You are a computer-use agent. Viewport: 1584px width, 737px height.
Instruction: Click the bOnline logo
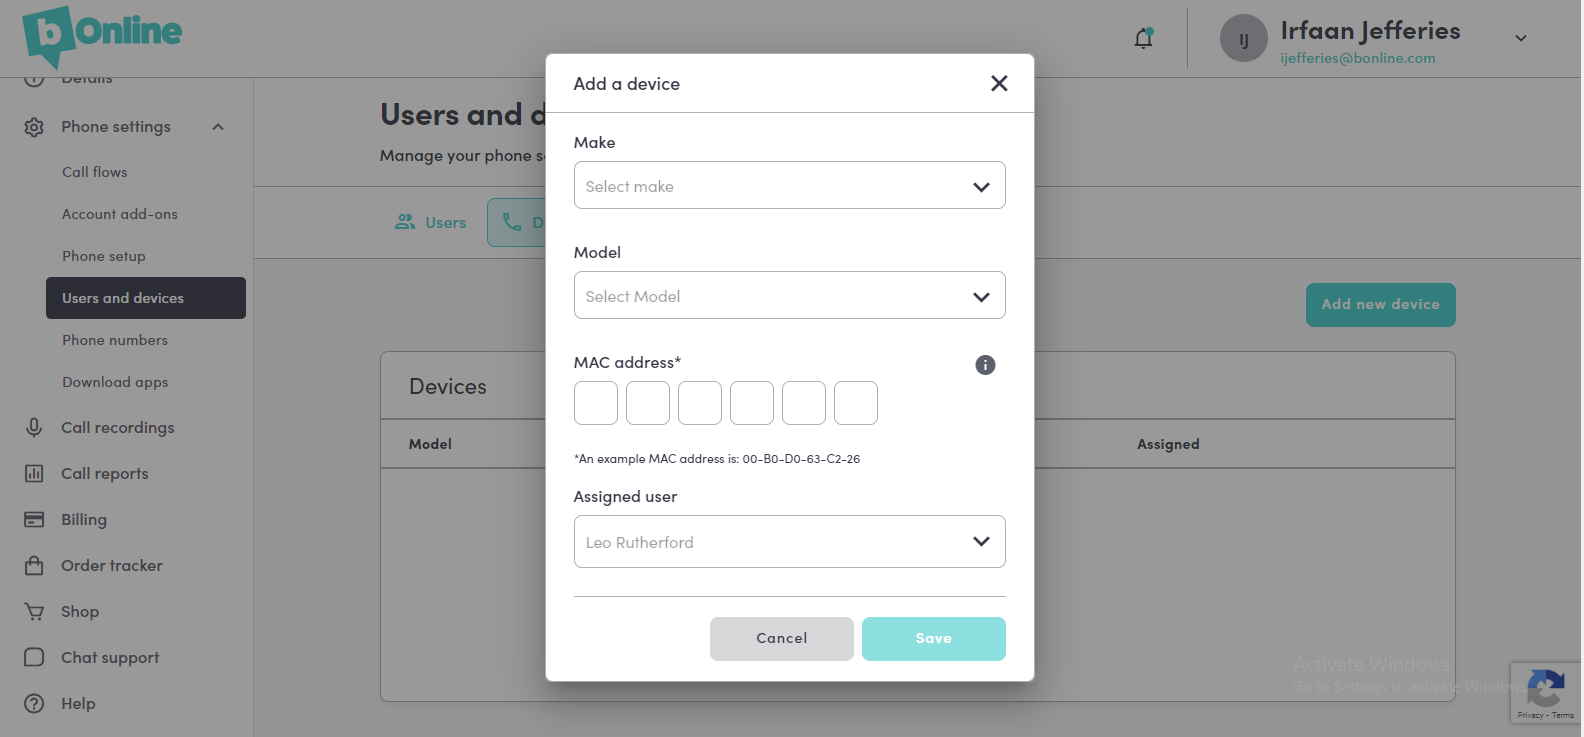point(102,34)
